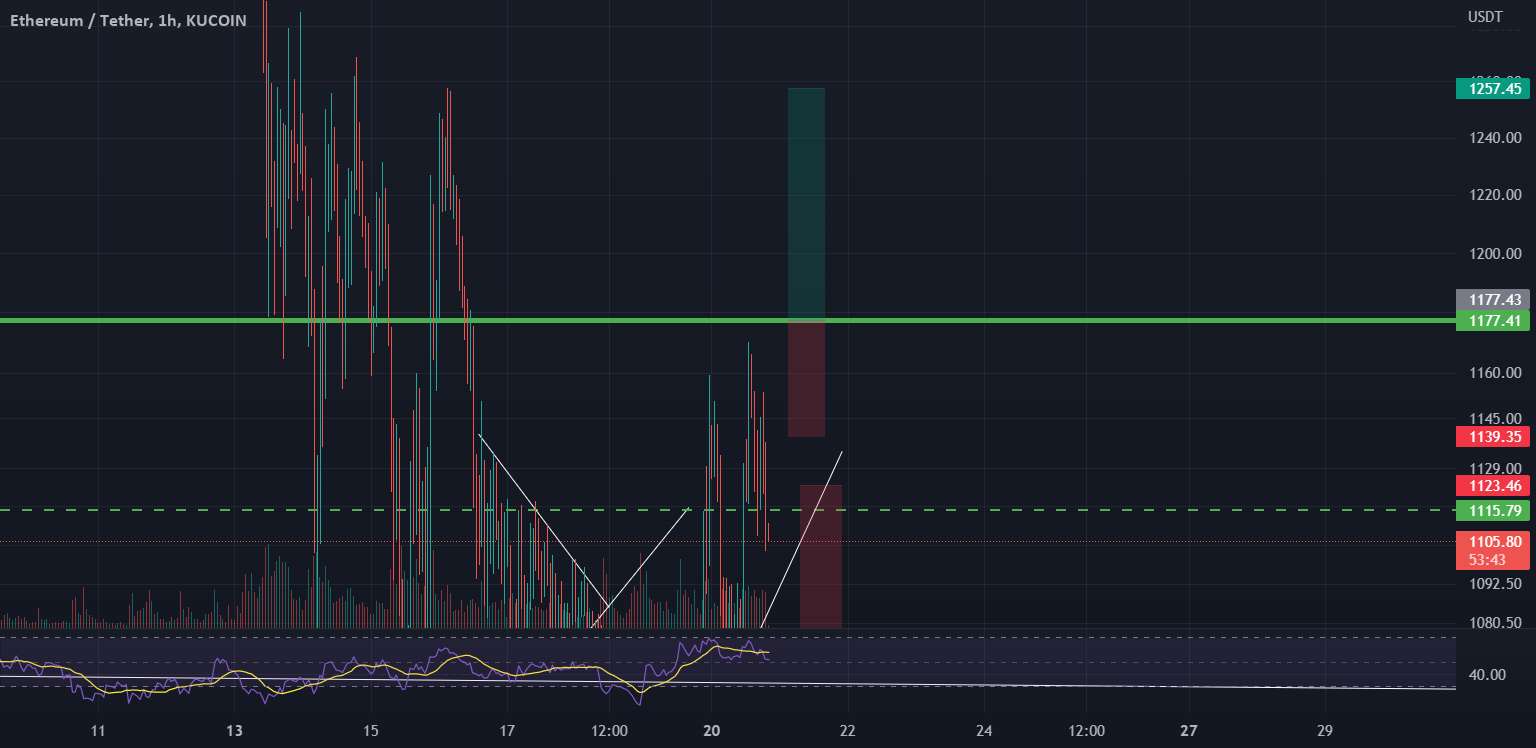Click the 1200.00 price axis value
The image size is (1536, 748).
1494,254
